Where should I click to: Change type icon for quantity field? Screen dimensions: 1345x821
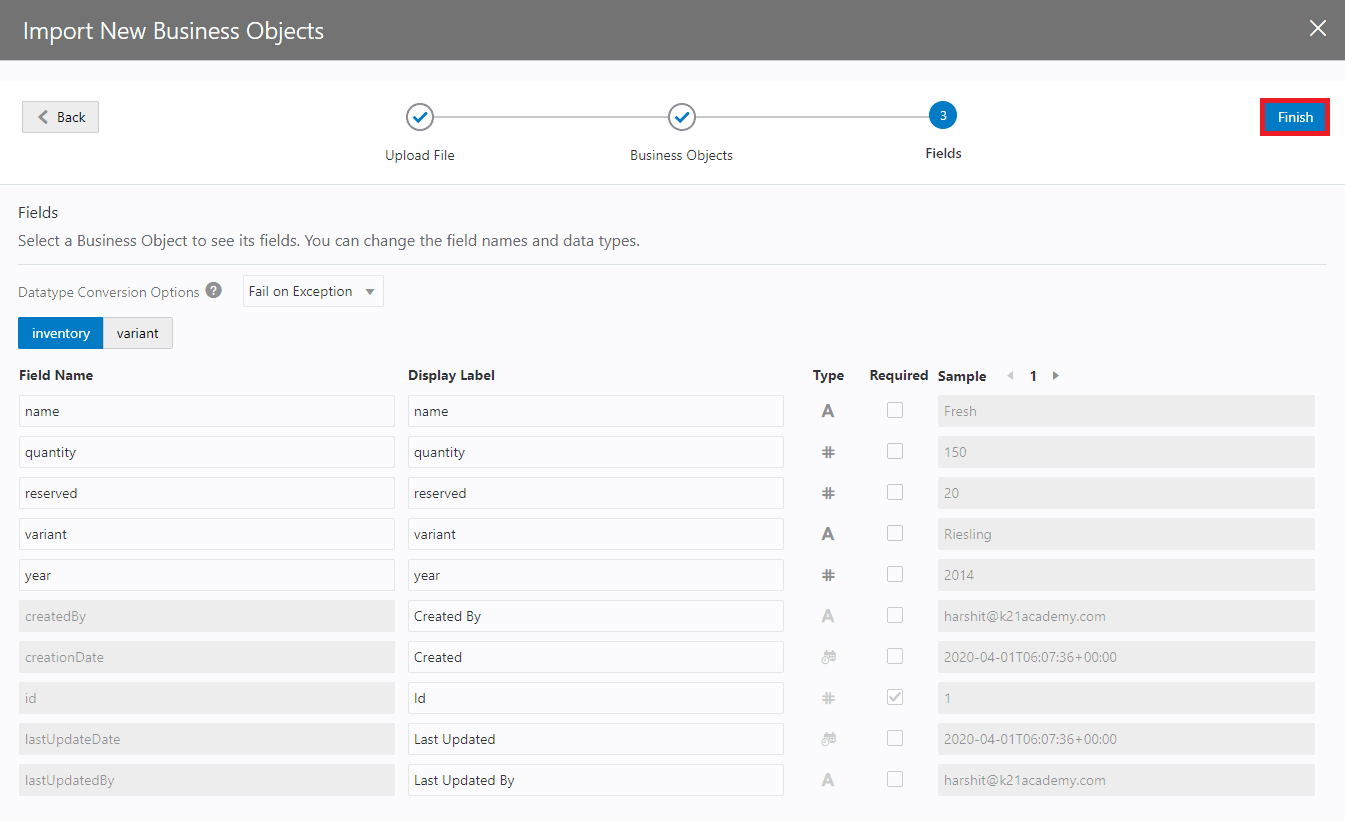point(828,452)
